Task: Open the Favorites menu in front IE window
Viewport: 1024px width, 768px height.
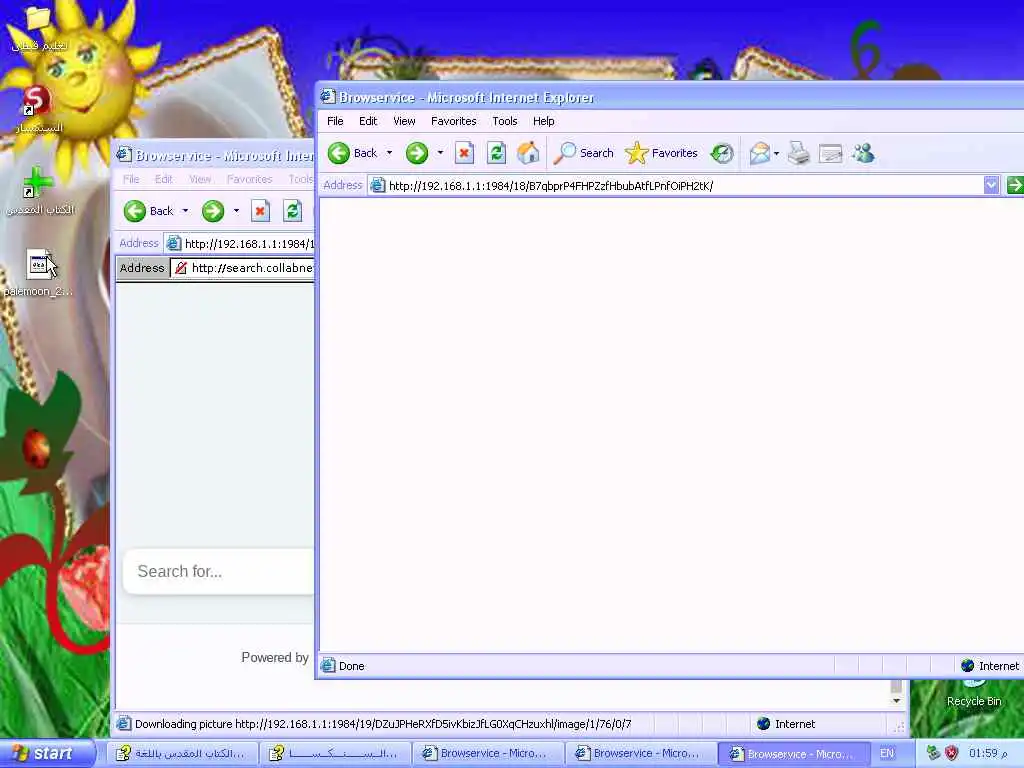Action: (x=453, y=121)
